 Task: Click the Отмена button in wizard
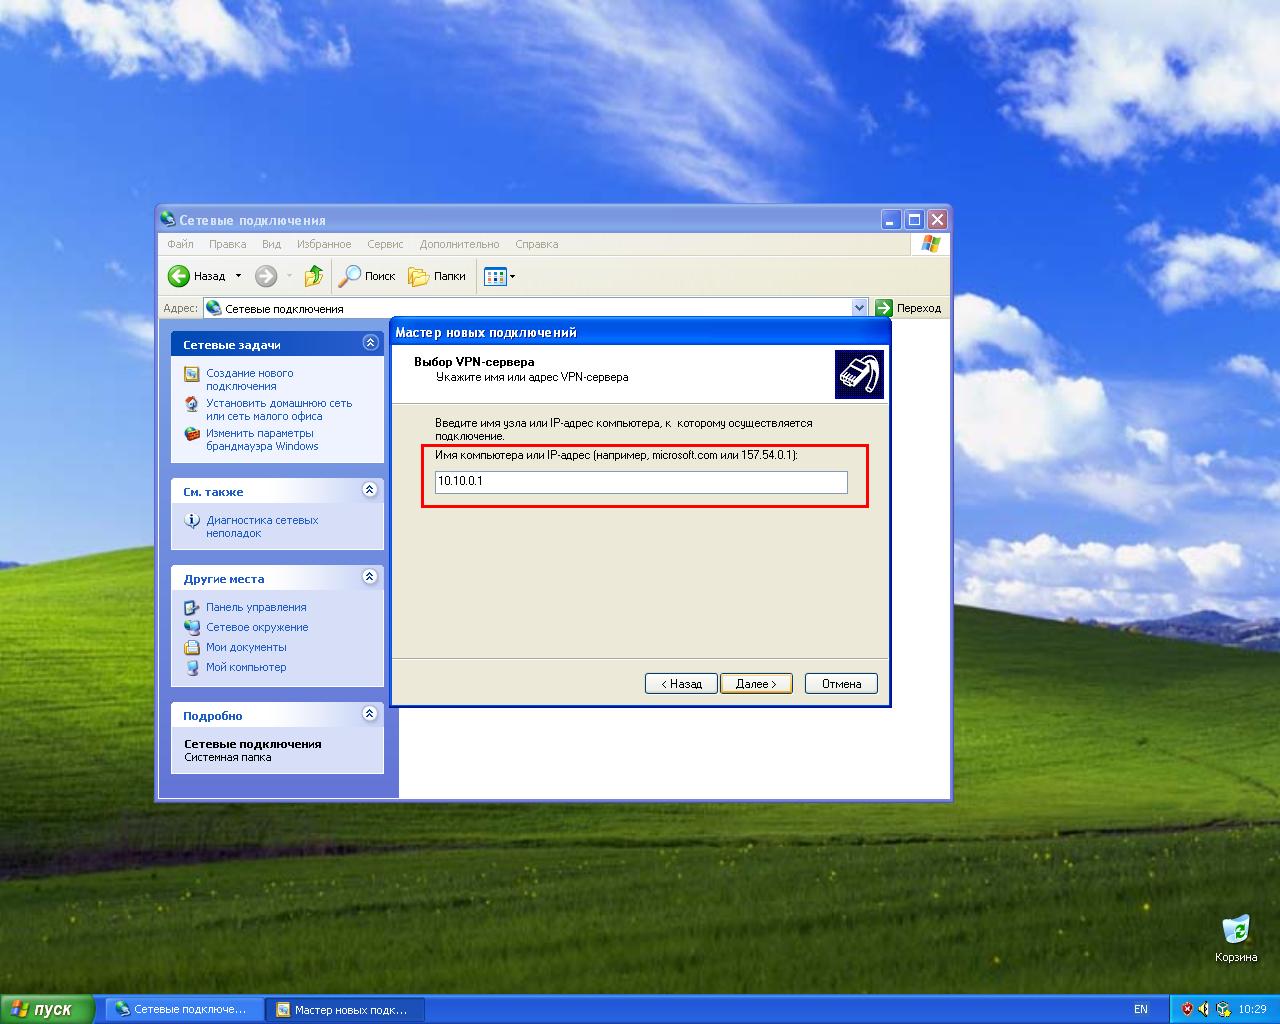[x=841, y=684]
